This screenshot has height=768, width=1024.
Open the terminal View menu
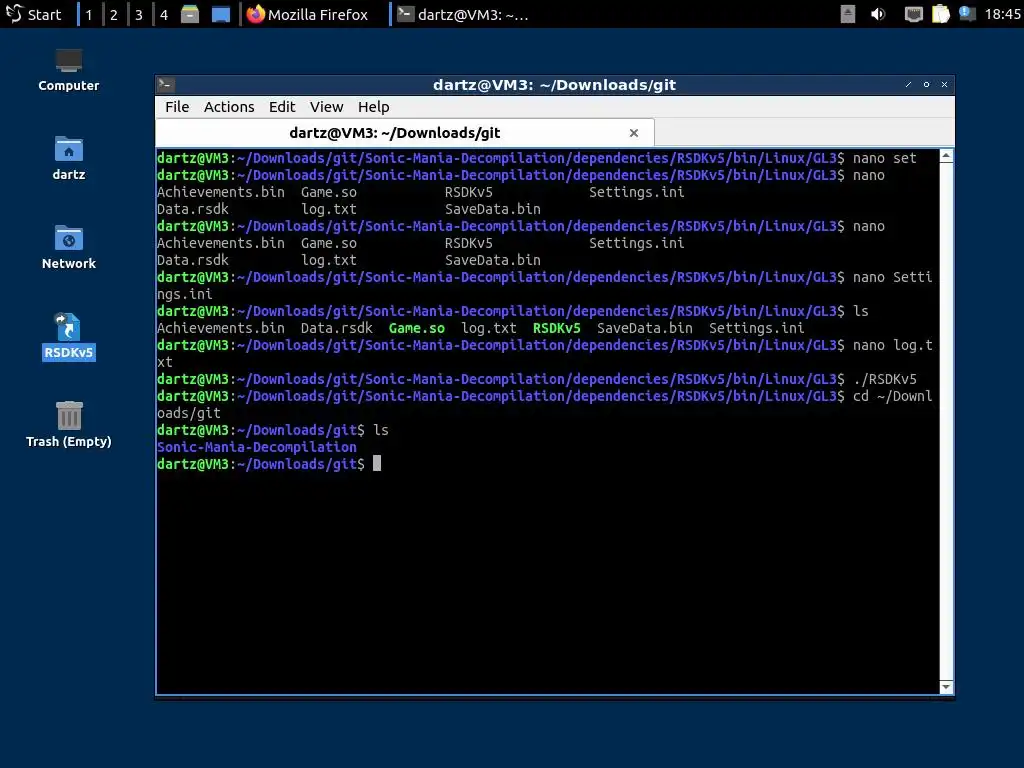point(327,106)
